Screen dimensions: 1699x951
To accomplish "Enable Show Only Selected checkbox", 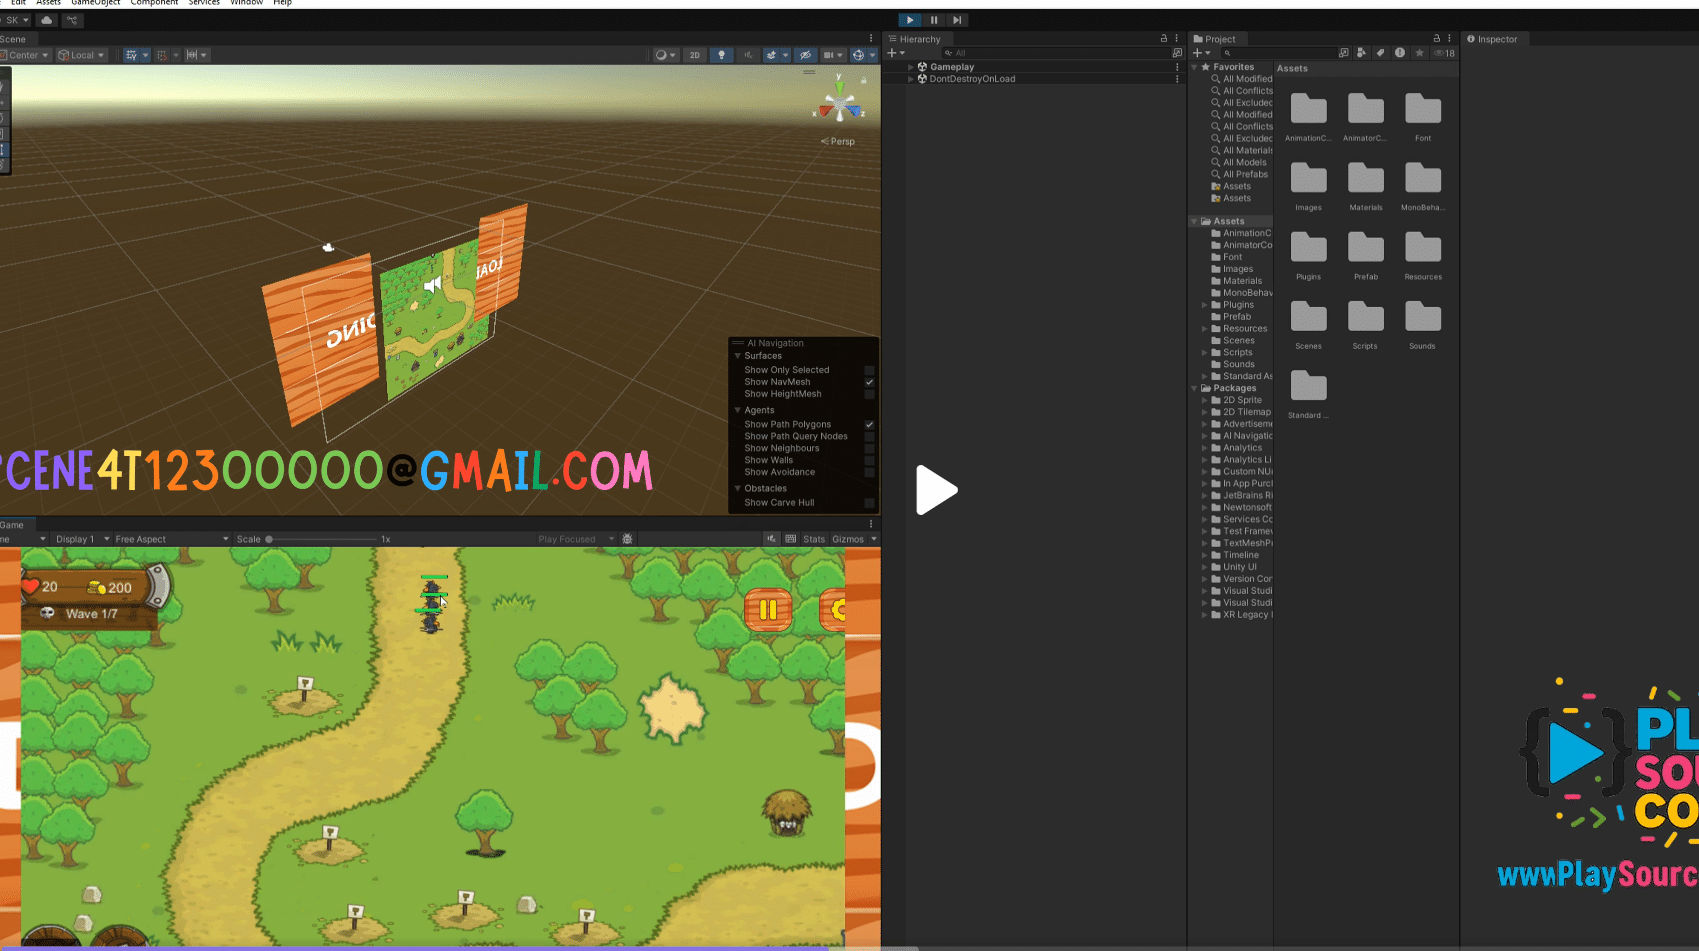I will coord(869,370).
